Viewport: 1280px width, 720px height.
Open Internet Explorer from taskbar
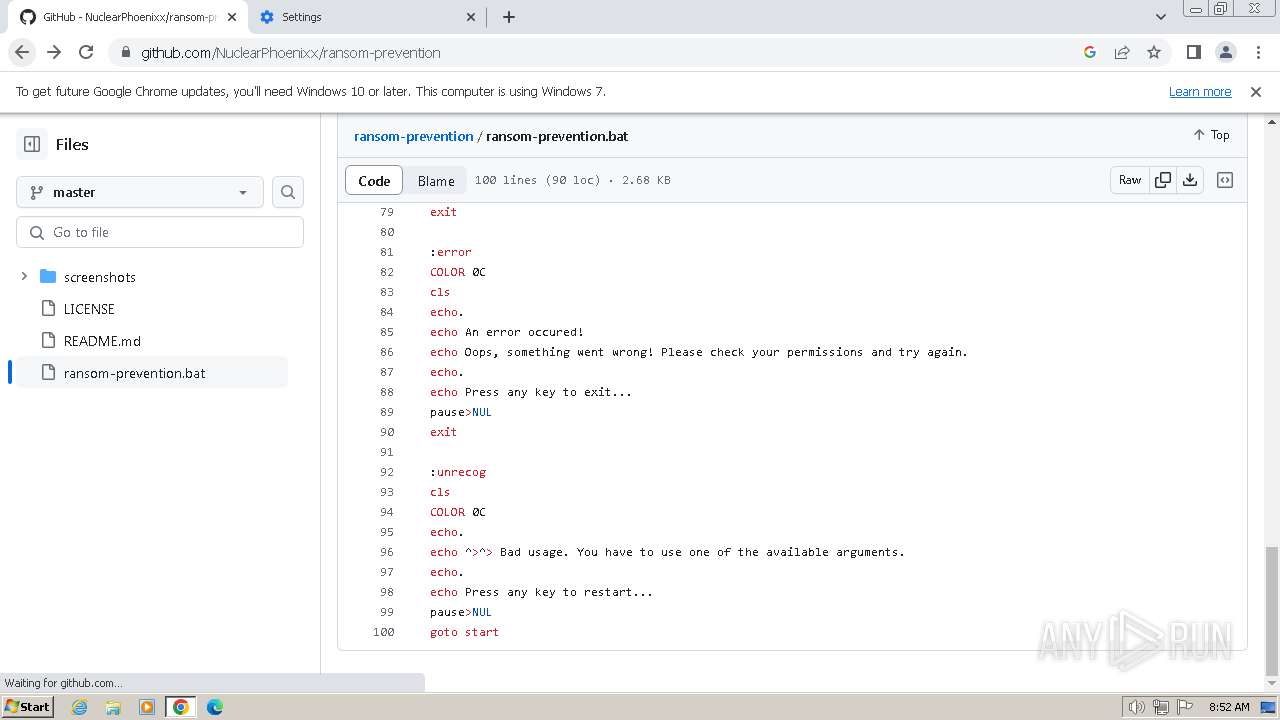tap(79, 707)
